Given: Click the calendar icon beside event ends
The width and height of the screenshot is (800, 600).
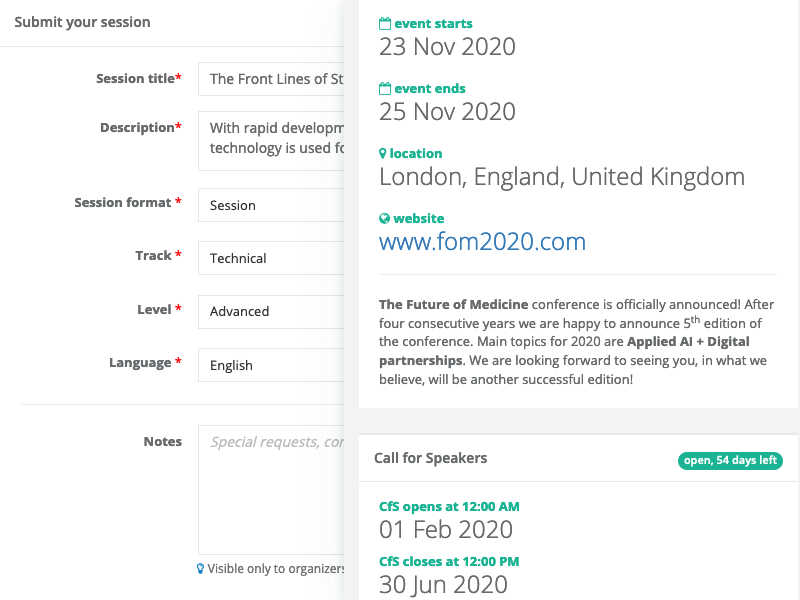Looking at the screenshot, I should pyautogui.click(x=385, y=89).
